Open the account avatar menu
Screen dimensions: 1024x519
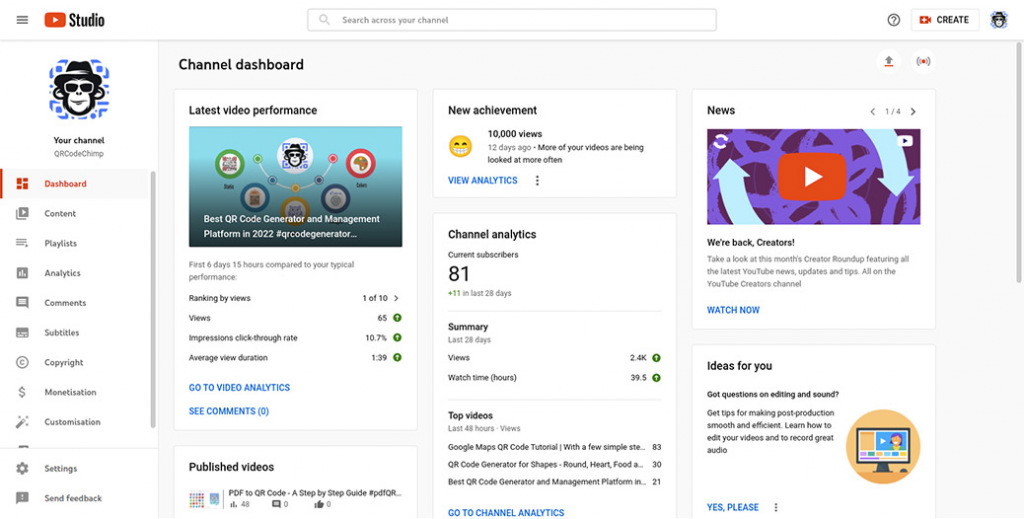click(999, 20)
